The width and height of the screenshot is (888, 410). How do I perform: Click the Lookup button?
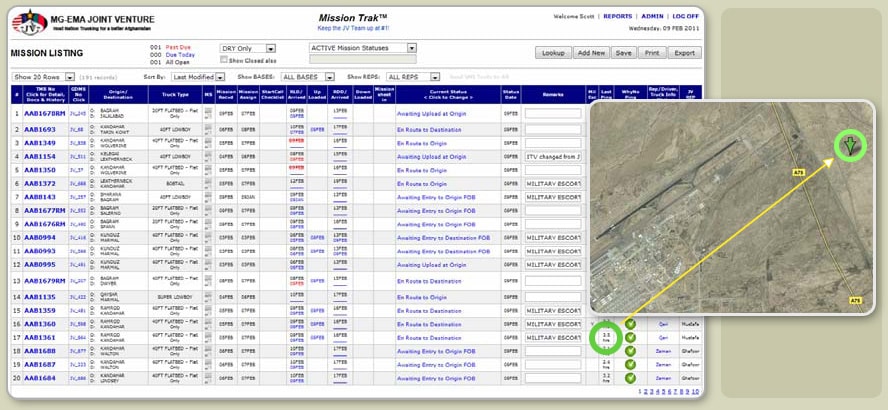tap(552, 52)
